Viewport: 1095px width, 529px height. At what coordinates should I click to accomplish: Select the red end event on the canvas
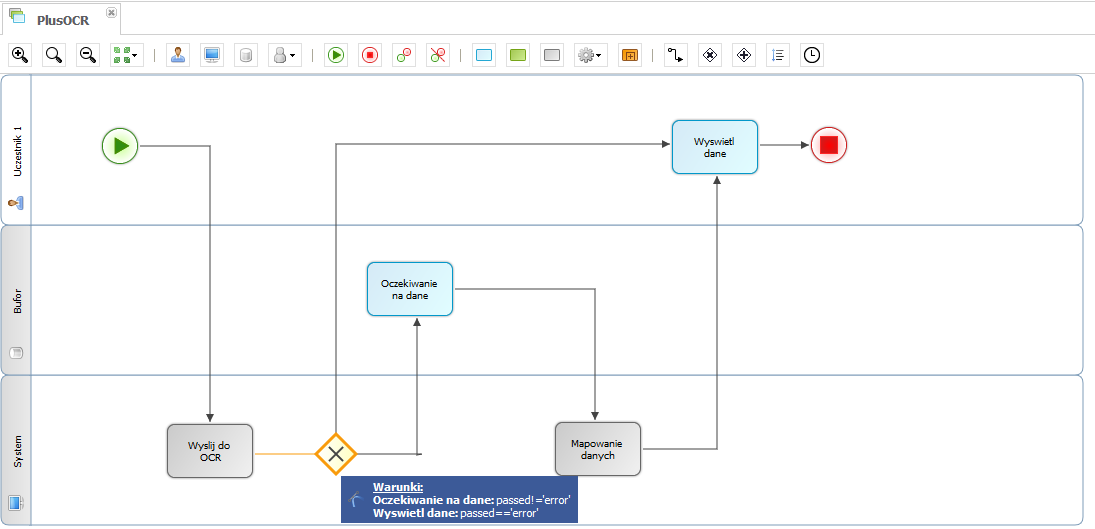click(829, 145)
